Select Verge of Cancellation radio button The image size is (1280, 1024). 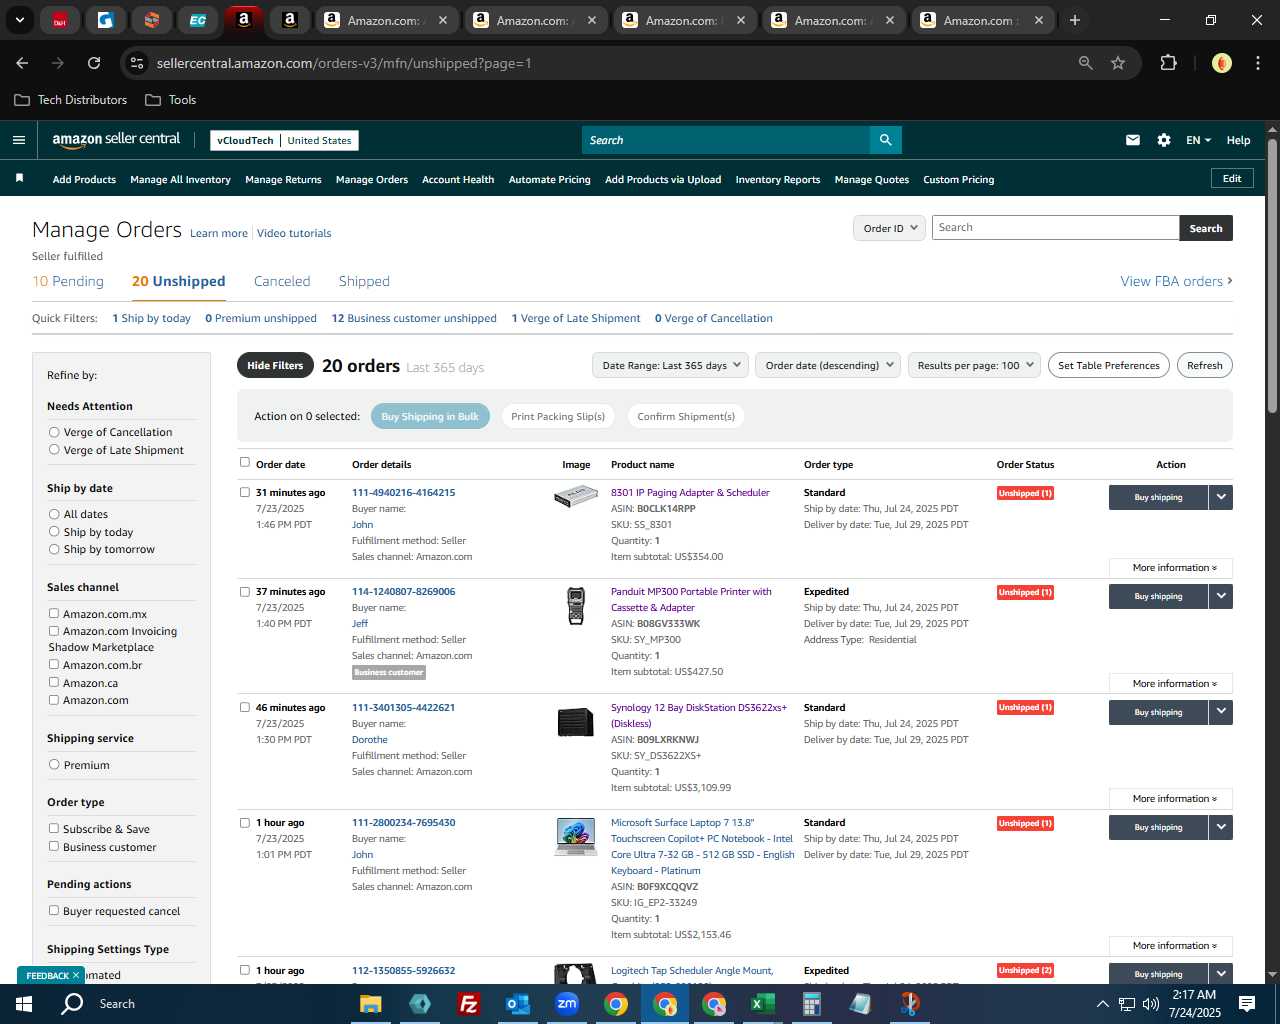click(x=54, y=432)
